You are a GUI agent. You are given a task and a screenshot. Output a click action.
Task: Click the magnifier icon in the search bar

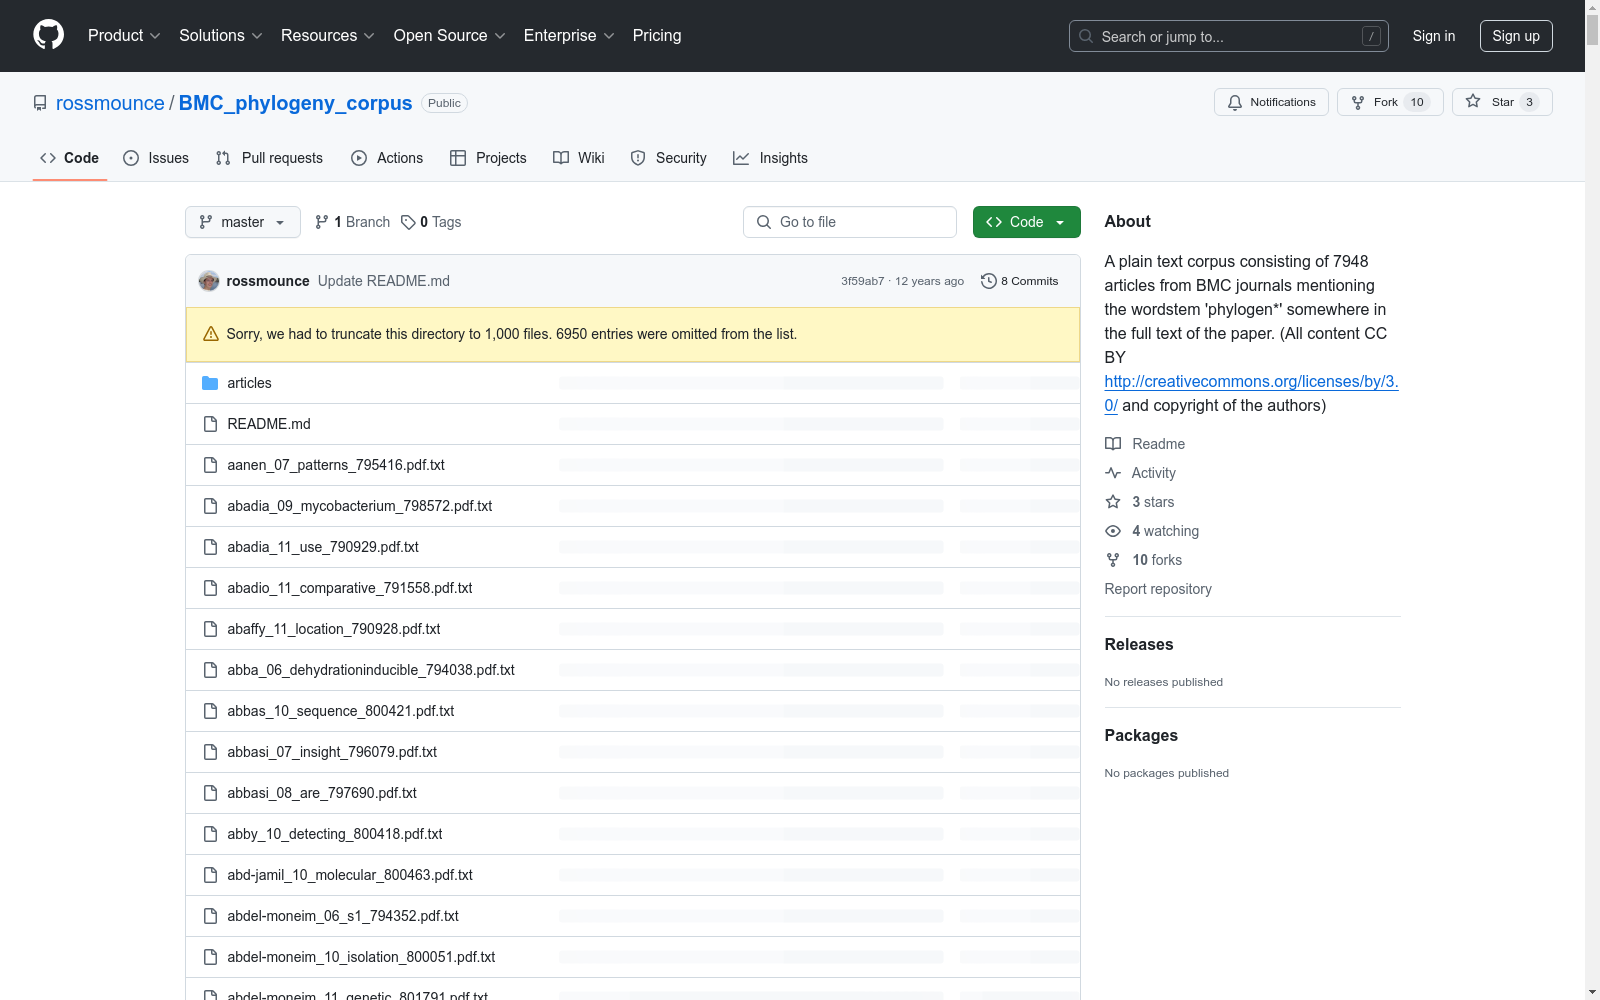click(x=1086, y=36)
